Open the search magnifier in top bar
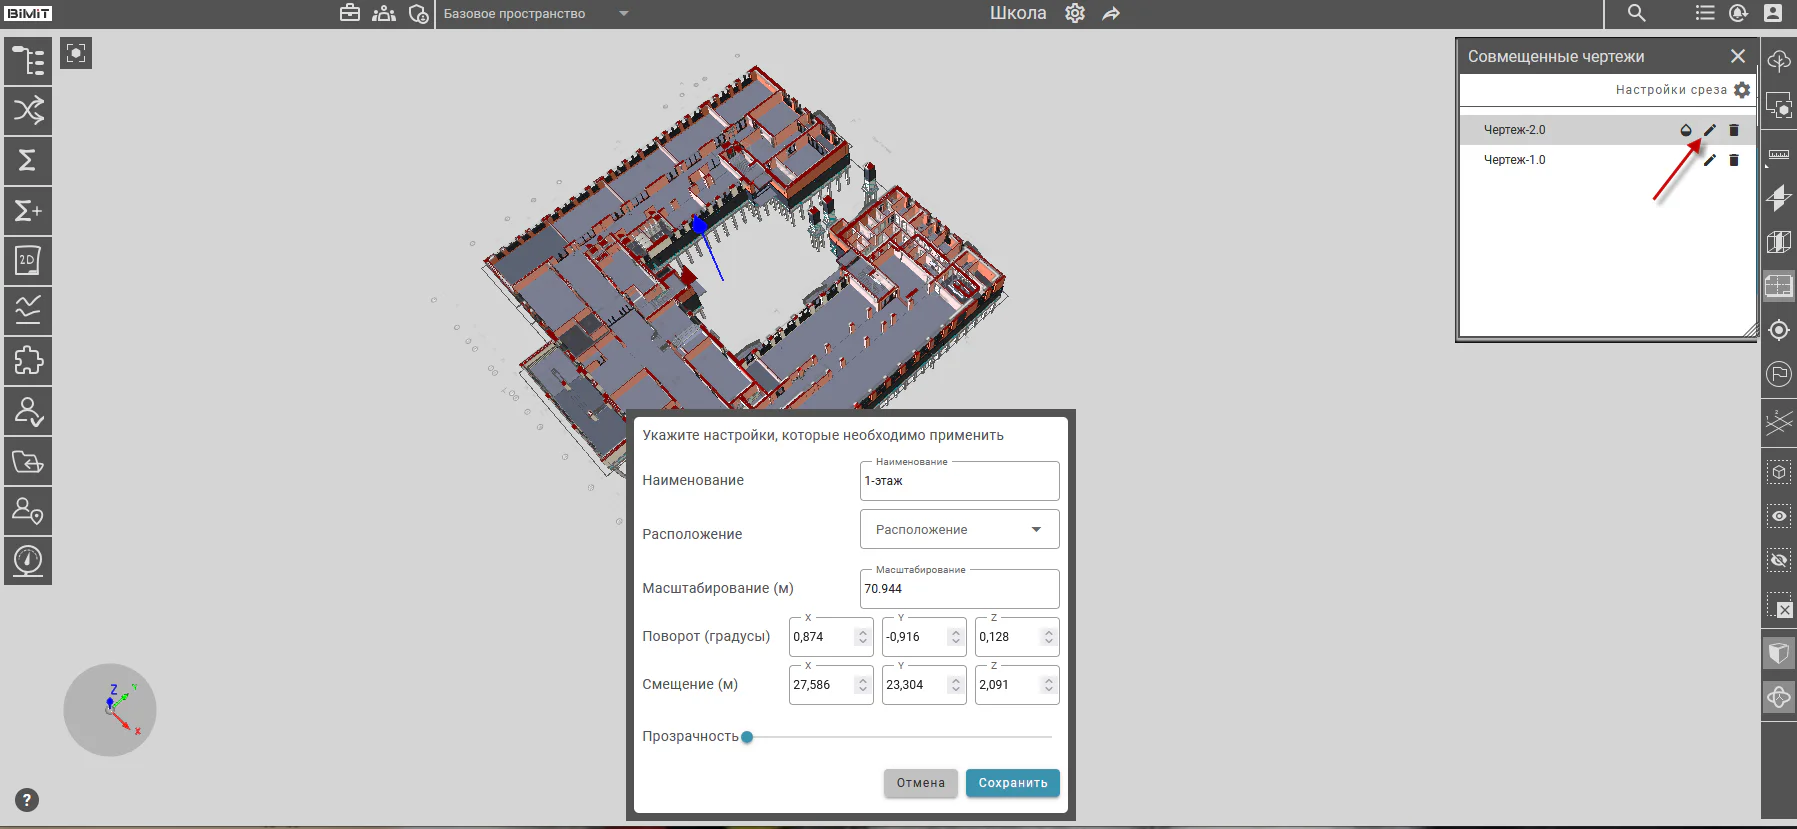Image resolution: width=1797 pixels, height=829 pixels. (1636, 13)
